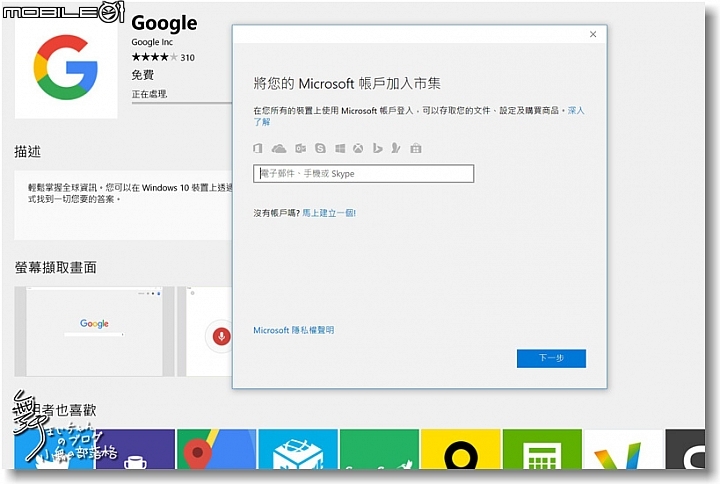Screen dimensions: 720x484
Task: Click the MSN icon before the Store bag
Action: click(396, 148)
